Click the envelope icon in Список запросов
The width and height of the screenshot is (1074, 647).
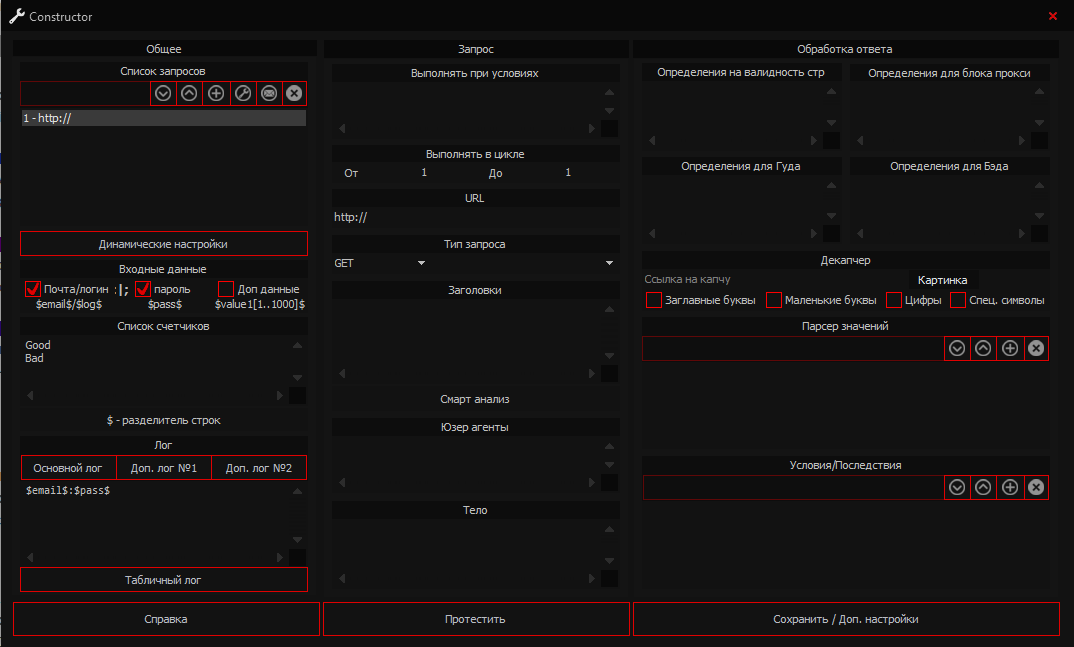pos(269,93)
